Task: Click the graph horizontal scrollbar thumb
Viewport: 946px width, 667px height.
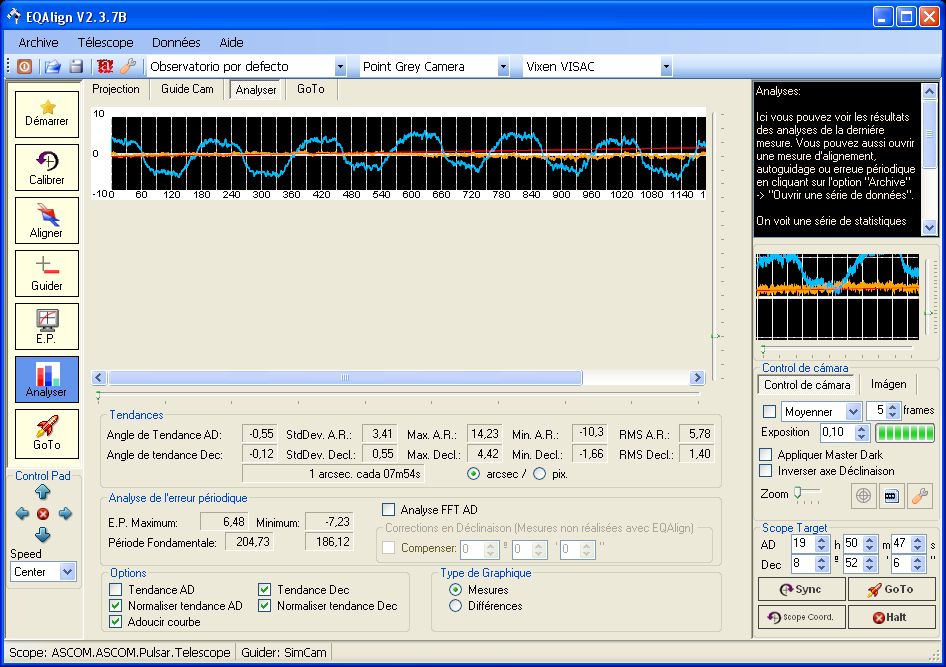Action: pos(345,378)
